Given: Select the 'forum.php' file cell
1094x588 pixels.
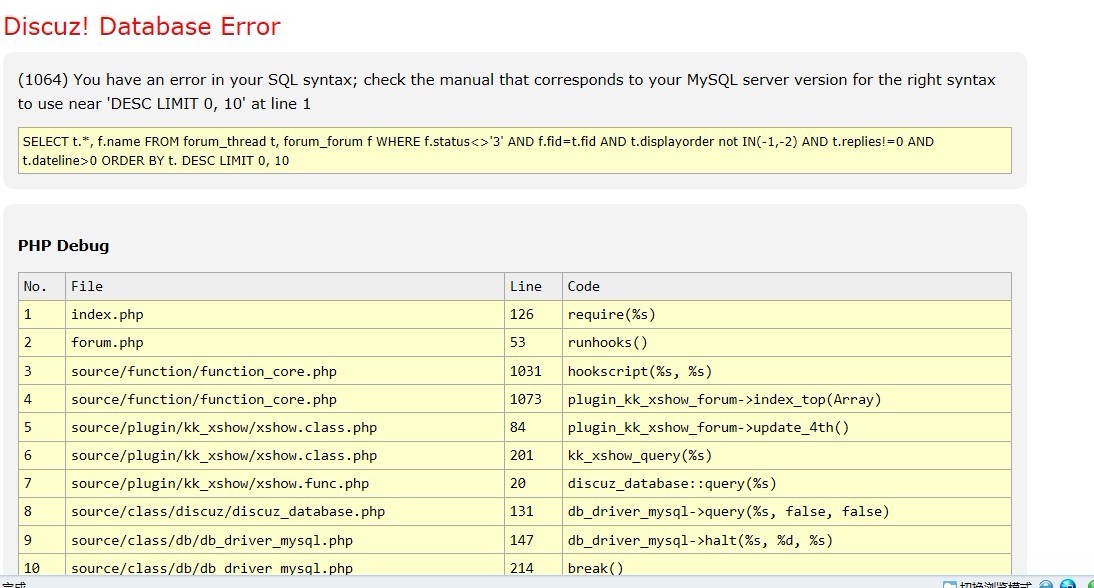Looking at the screenshot, I should coord(285,342).
